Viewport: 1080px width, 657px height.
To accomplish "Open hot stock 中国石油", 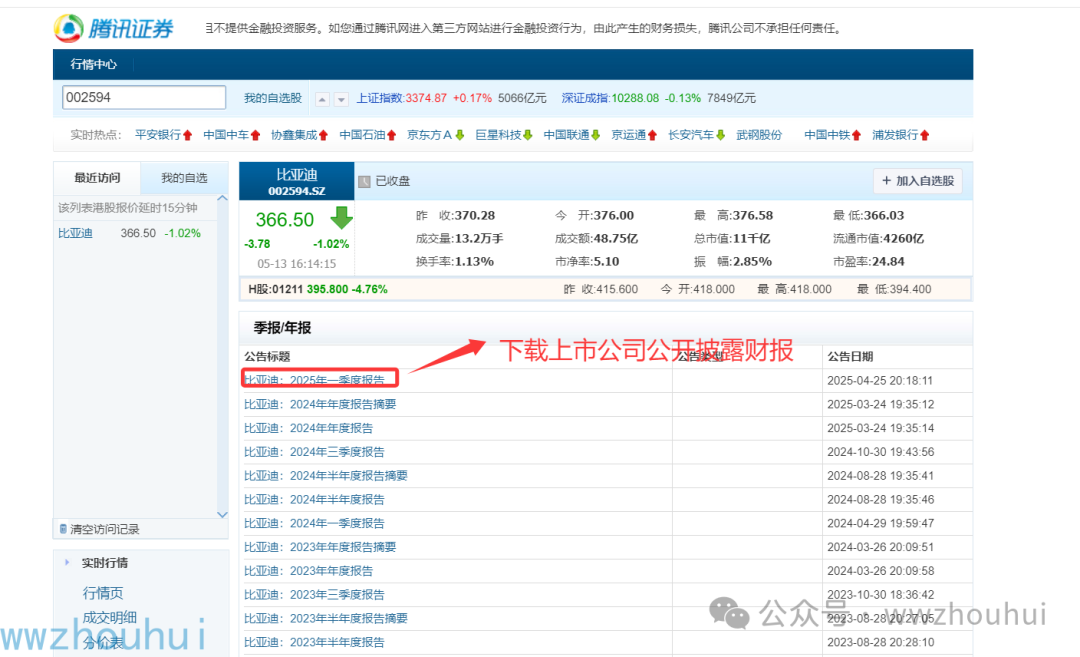I will (x=362, y=135).
